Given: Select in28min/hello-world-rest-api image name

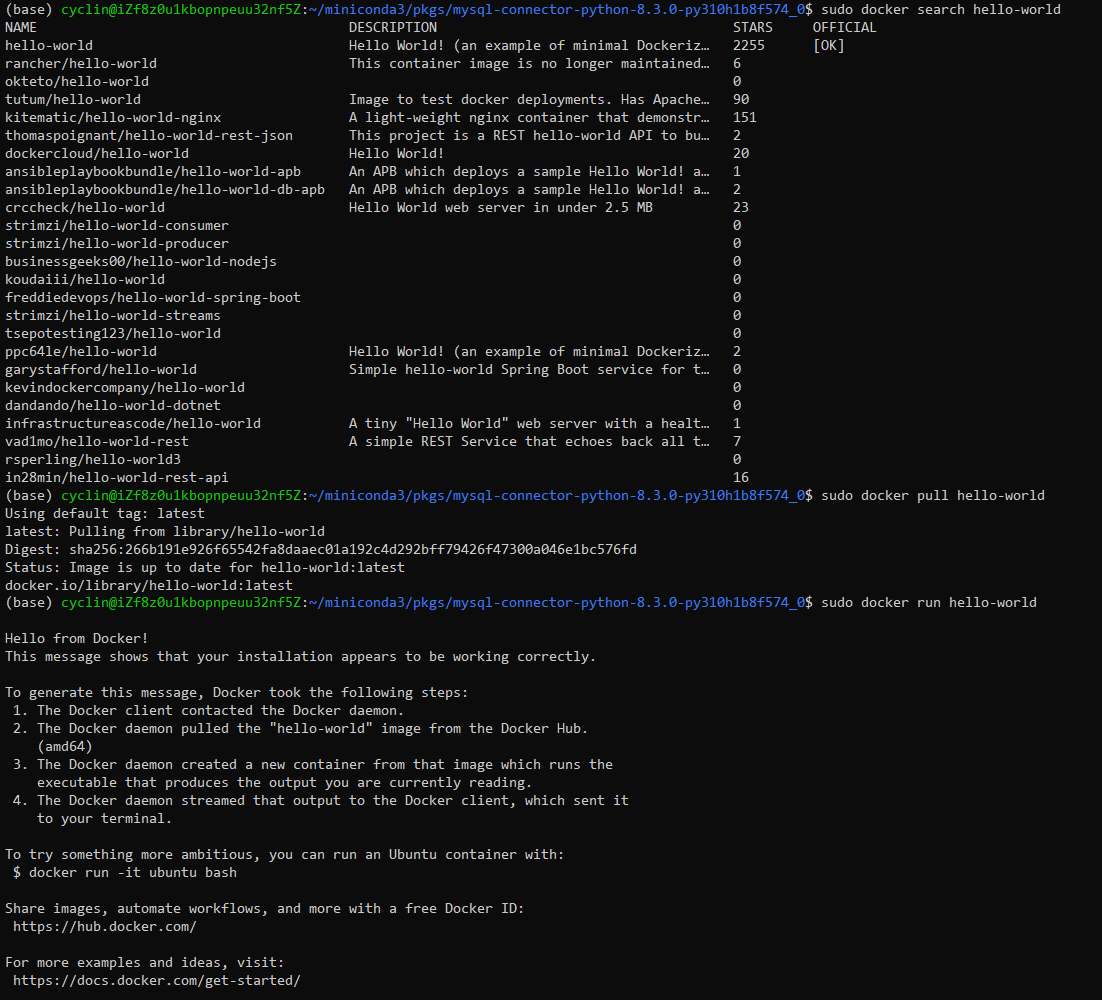Looking at the screenshot, I should [x=117, y=477].
